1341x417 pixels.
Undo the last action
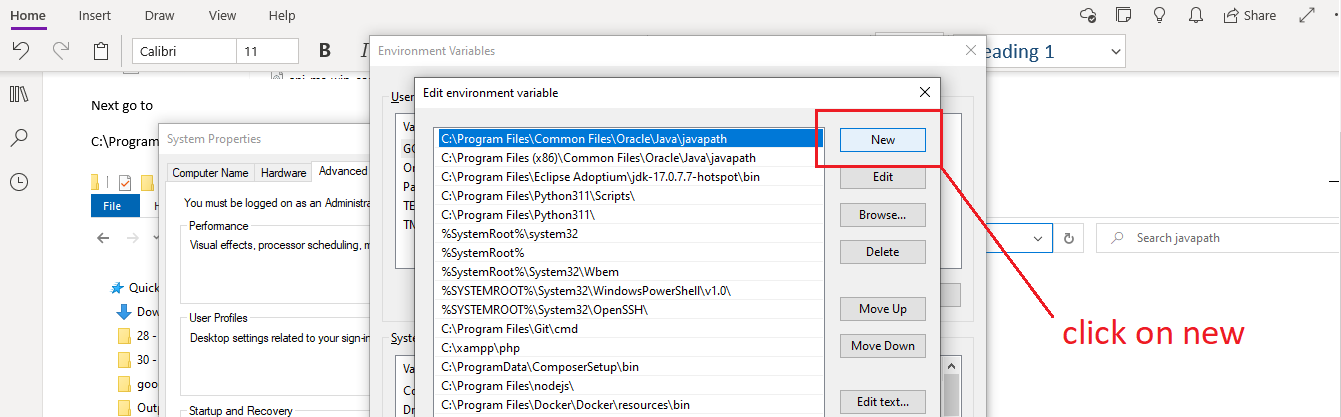coord(21,51)
